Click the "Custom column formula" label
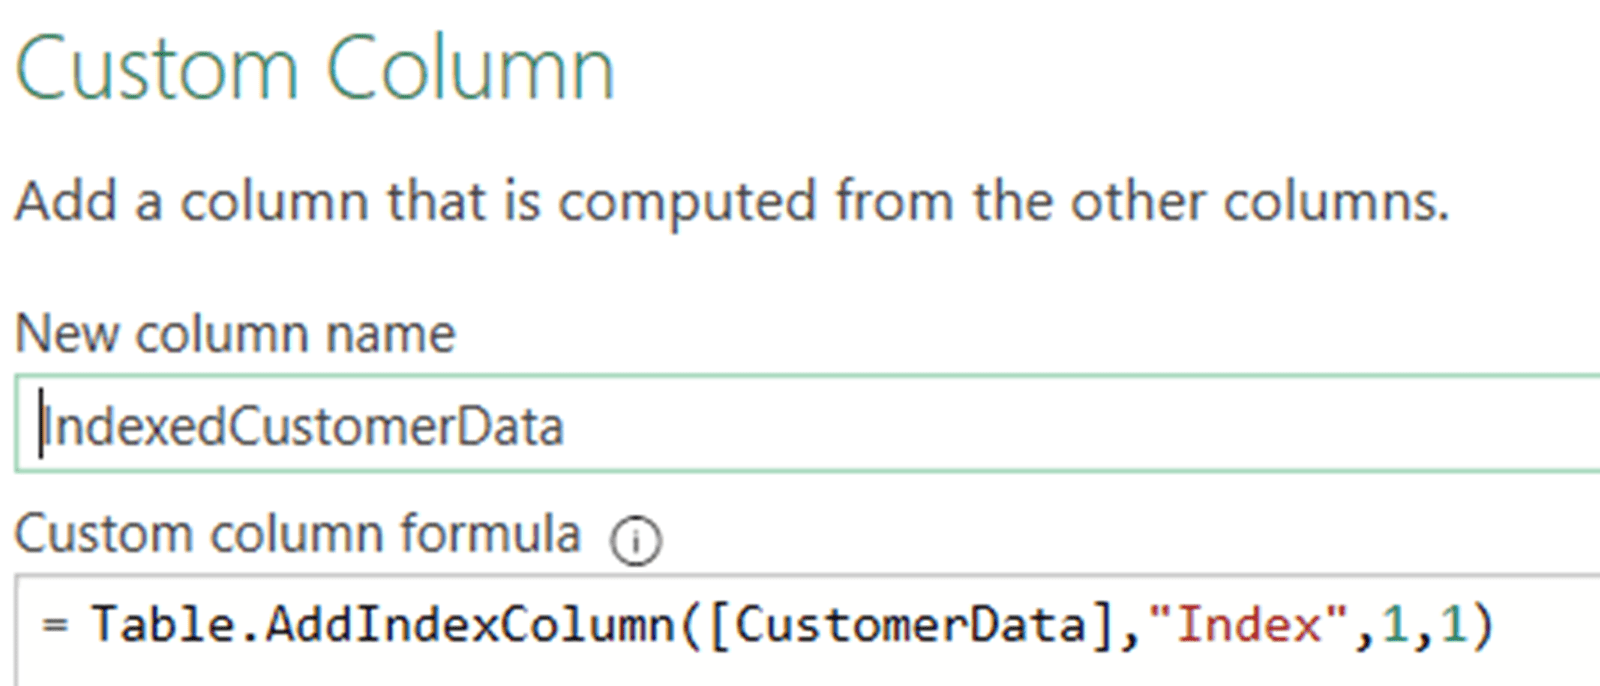This screenshot has width=1600, height=686. (297, 533)
